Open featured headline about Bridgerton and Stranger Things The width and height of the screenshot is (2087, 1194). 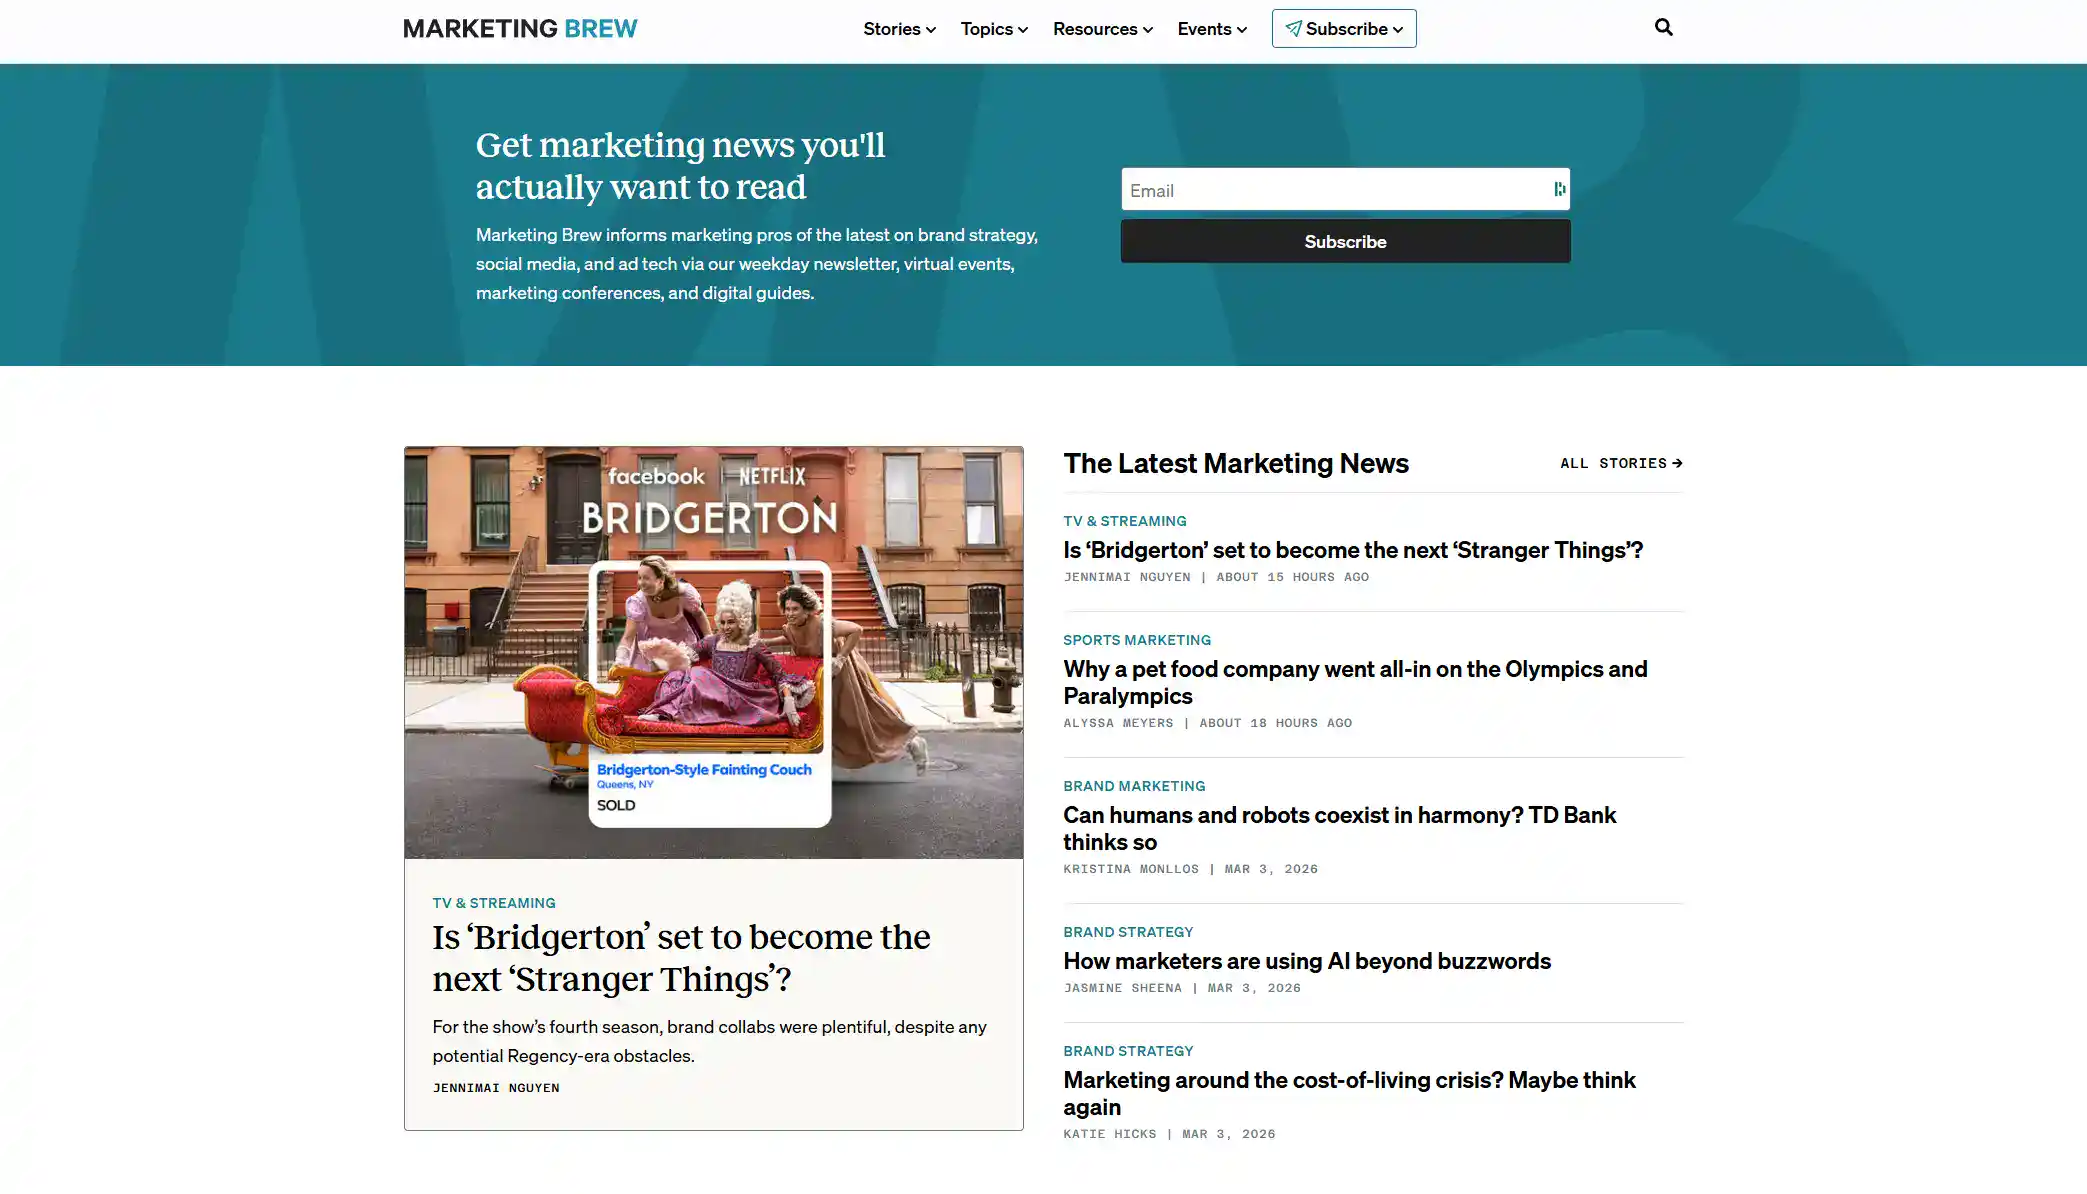[x=681, y=958]
